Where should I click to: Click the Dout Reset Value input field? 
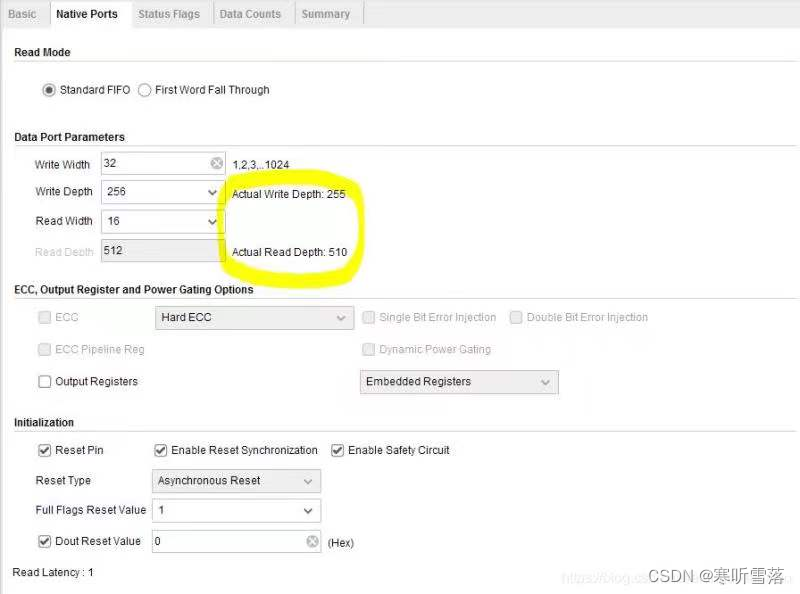[236, 541]
